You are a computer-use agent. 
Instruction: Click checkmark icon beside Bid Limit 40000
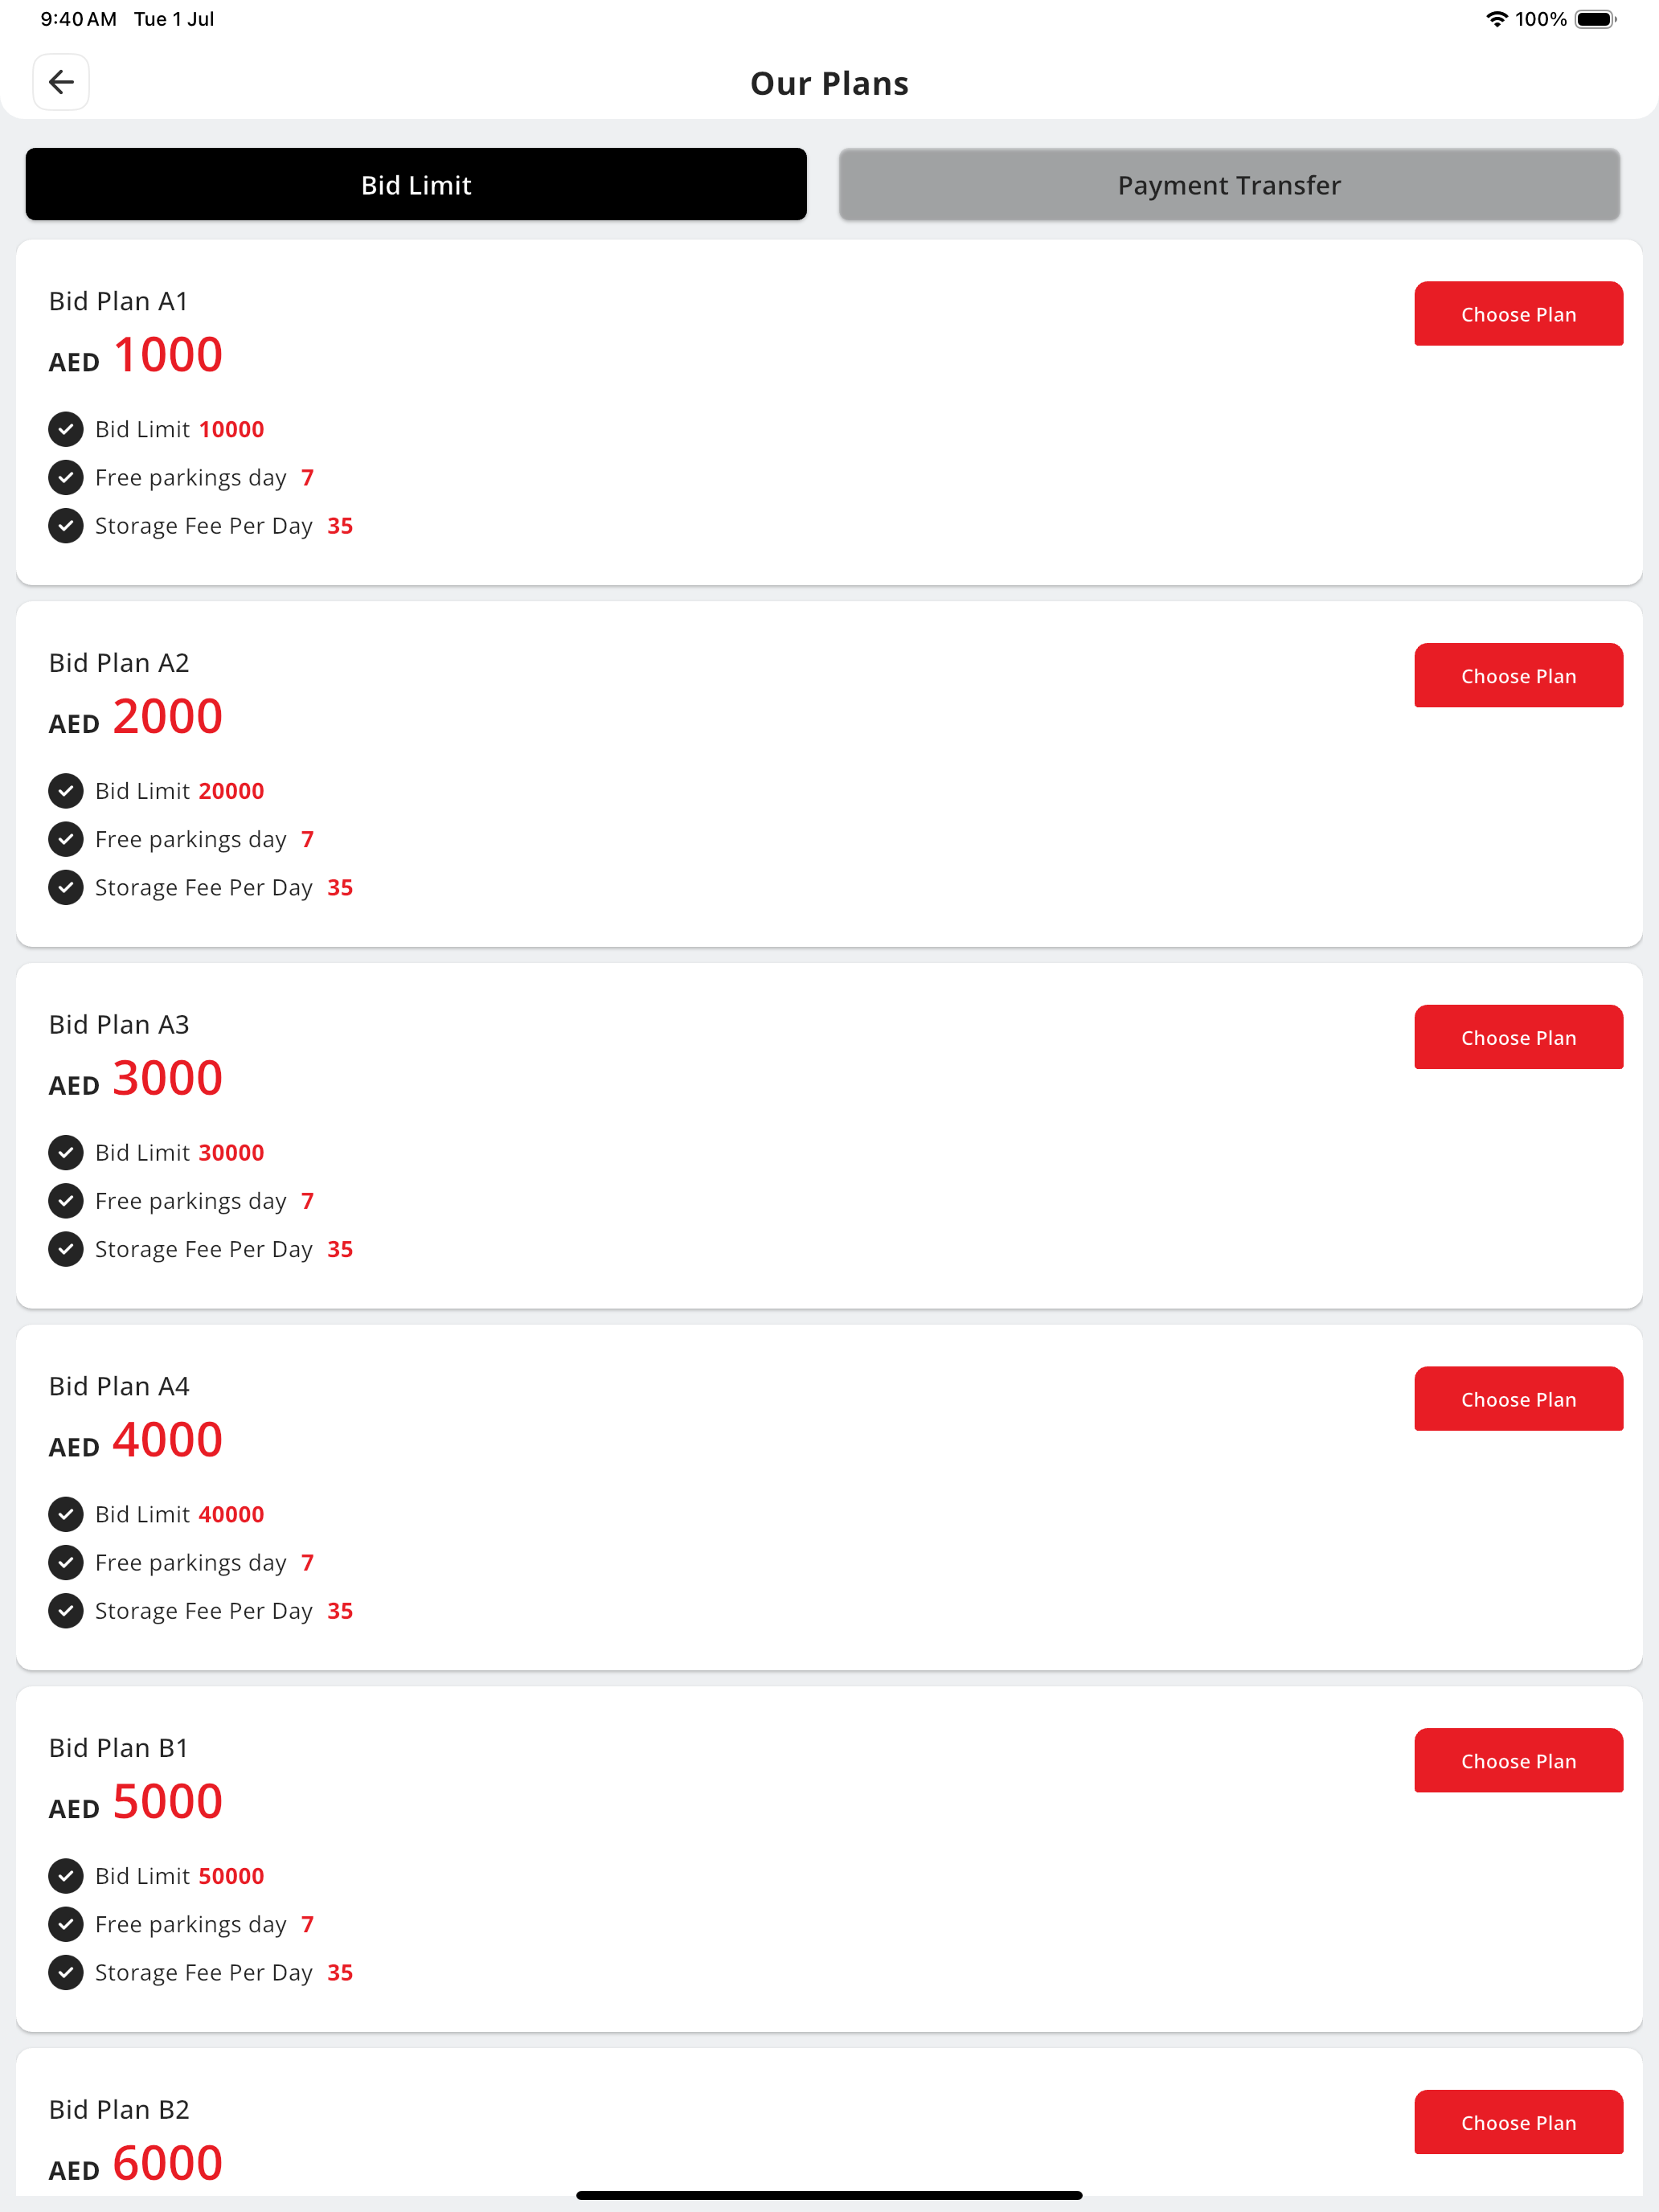(x=66, y=1514)
